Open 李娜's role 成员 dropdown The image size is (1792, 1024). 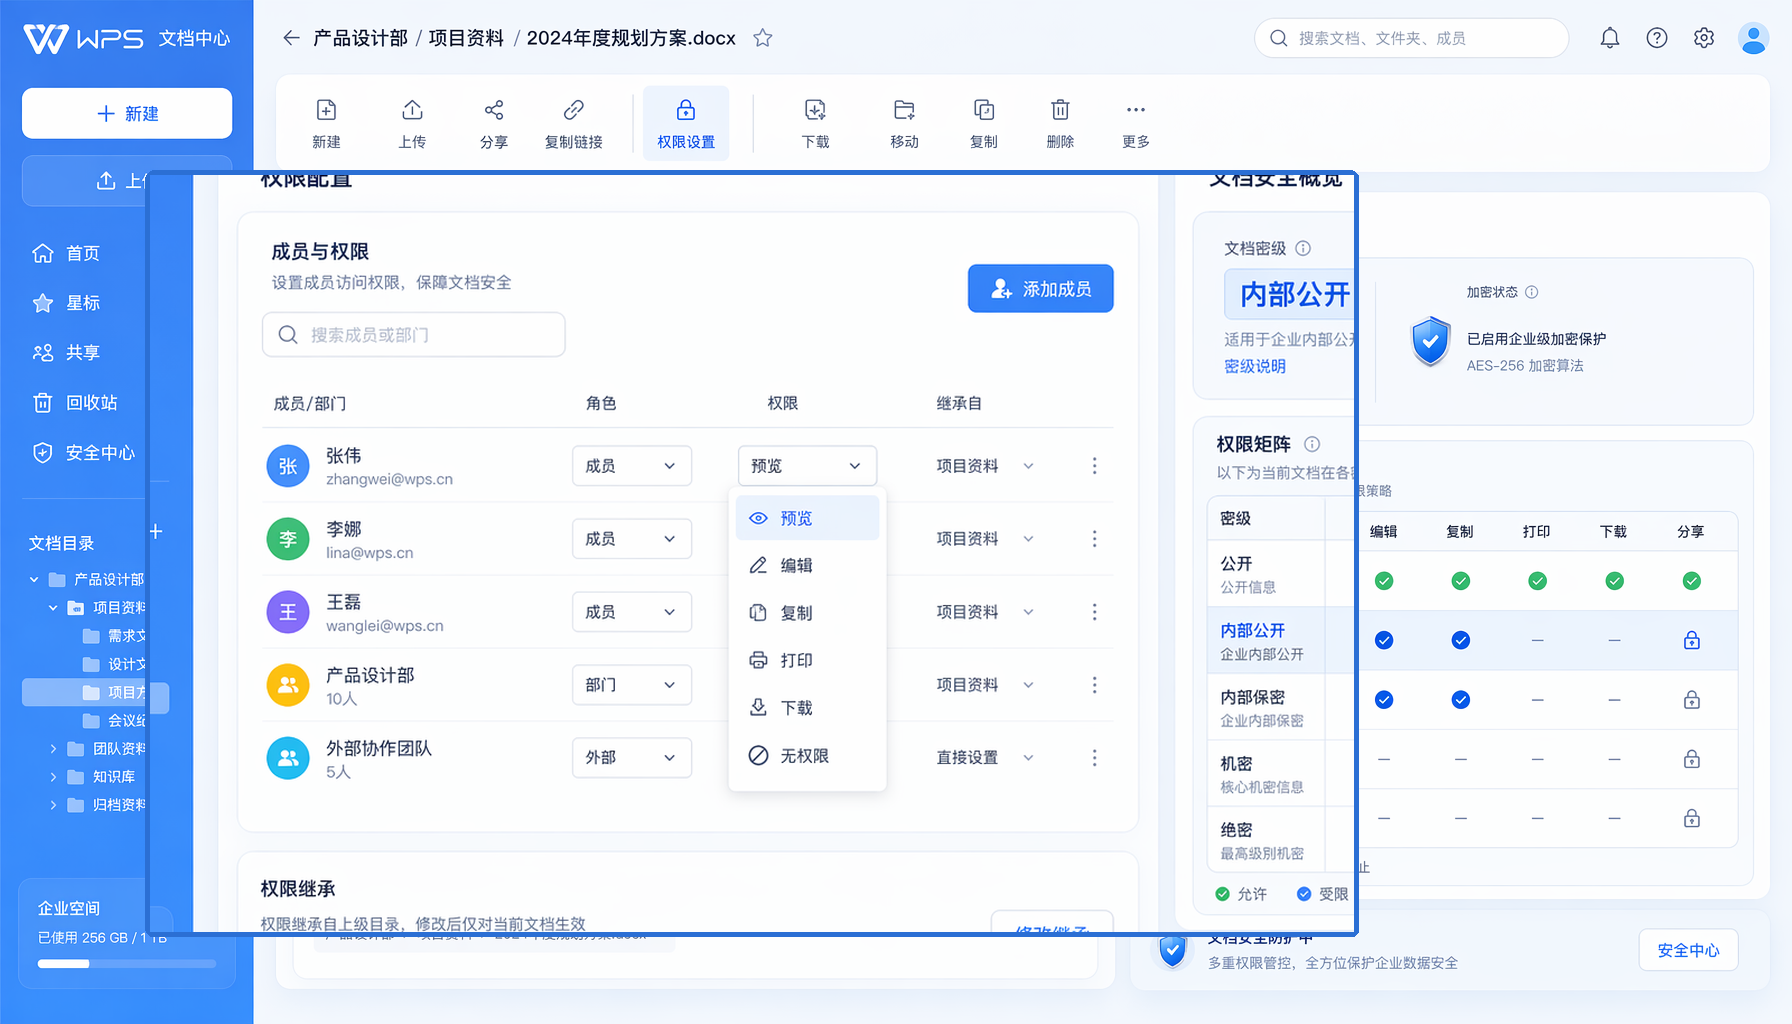pos(632,539)
